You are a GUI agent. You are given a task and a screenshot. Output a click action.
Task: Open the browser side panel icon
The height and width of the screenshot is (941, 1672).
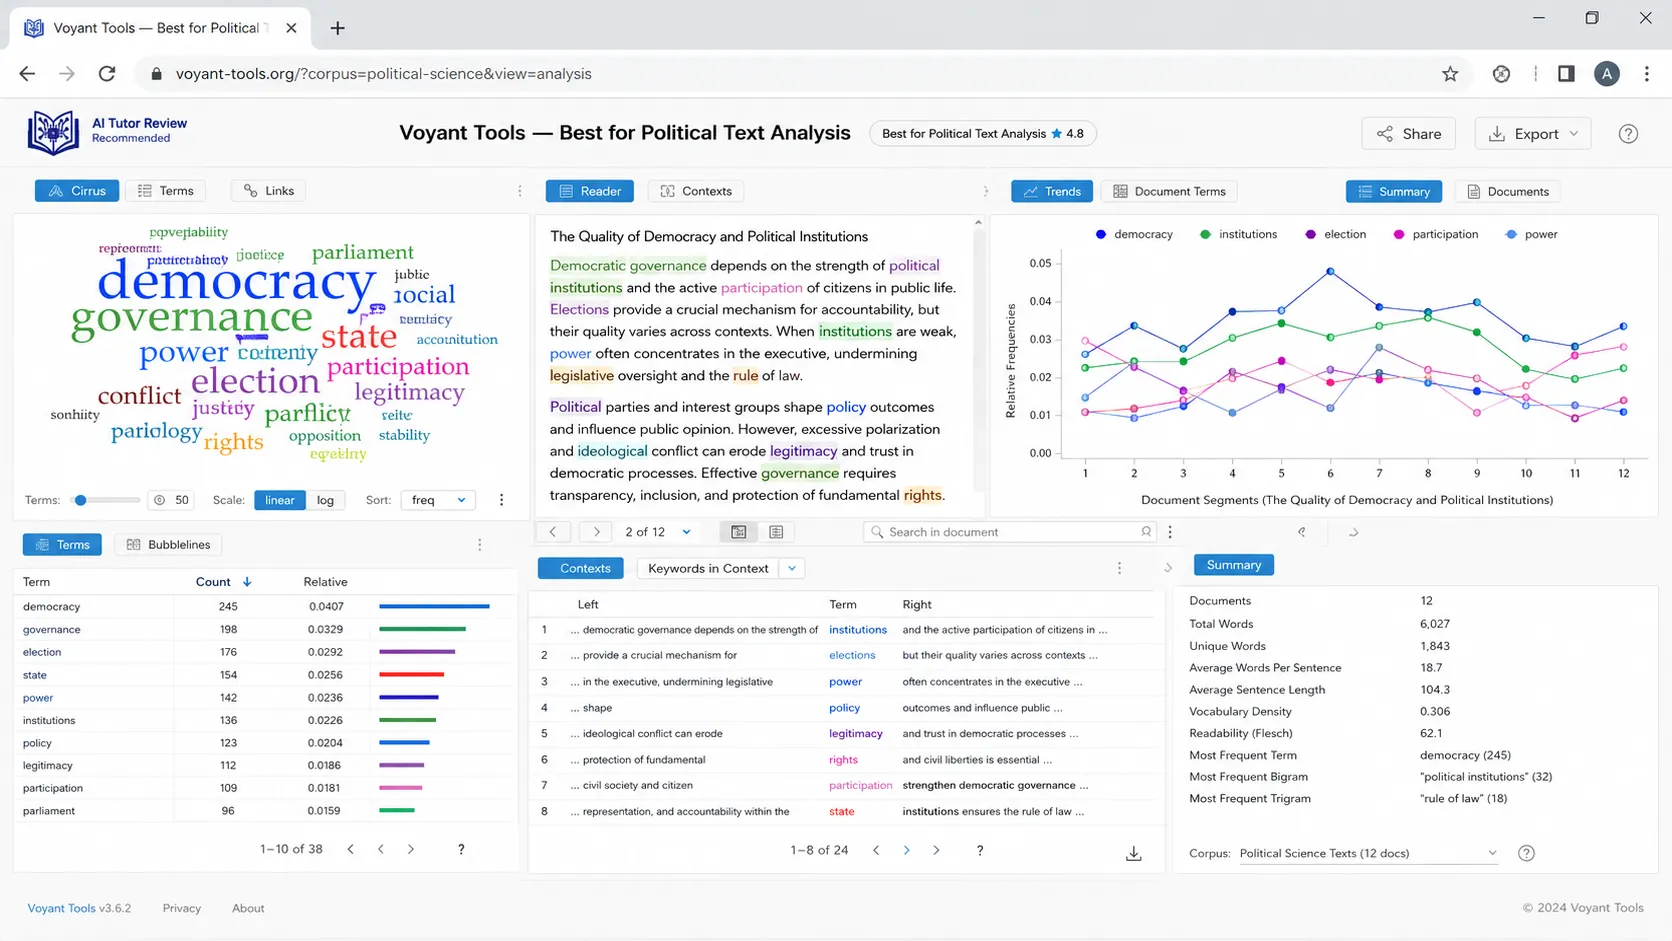coord(1566,74)
